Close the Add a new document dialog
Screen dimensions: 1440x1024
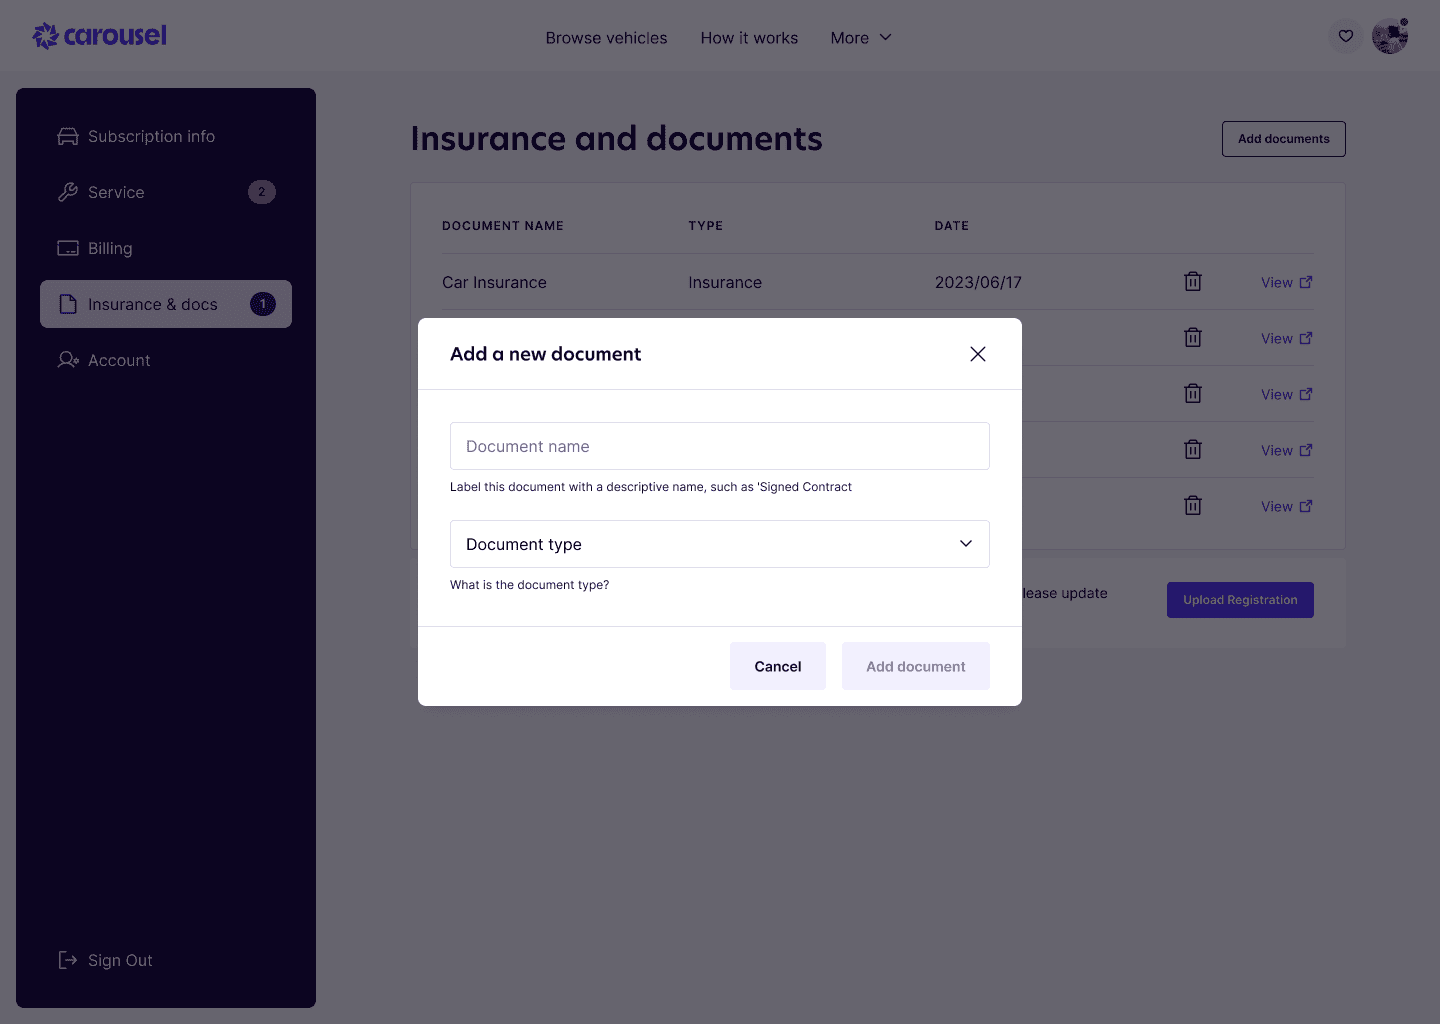pyautogui.click(x=977, y=354)
